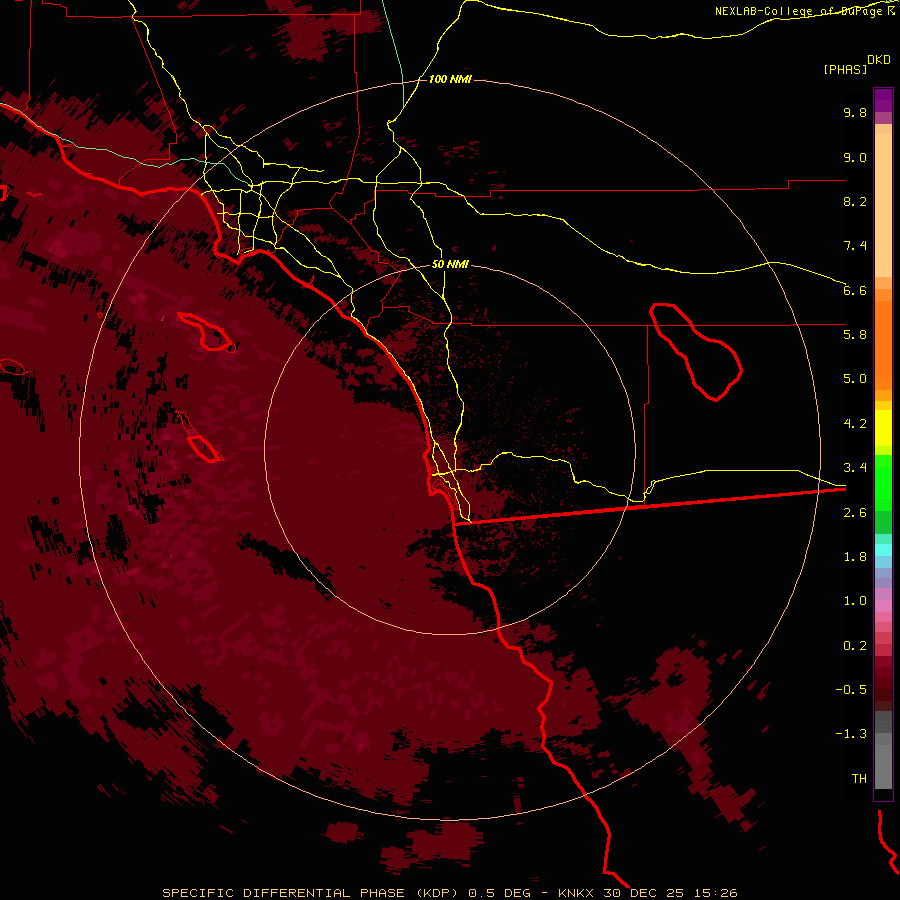Viewport: 900px width, 900px height.
Task: Click the 1.0 scale value
Action: tap(855, 601)
